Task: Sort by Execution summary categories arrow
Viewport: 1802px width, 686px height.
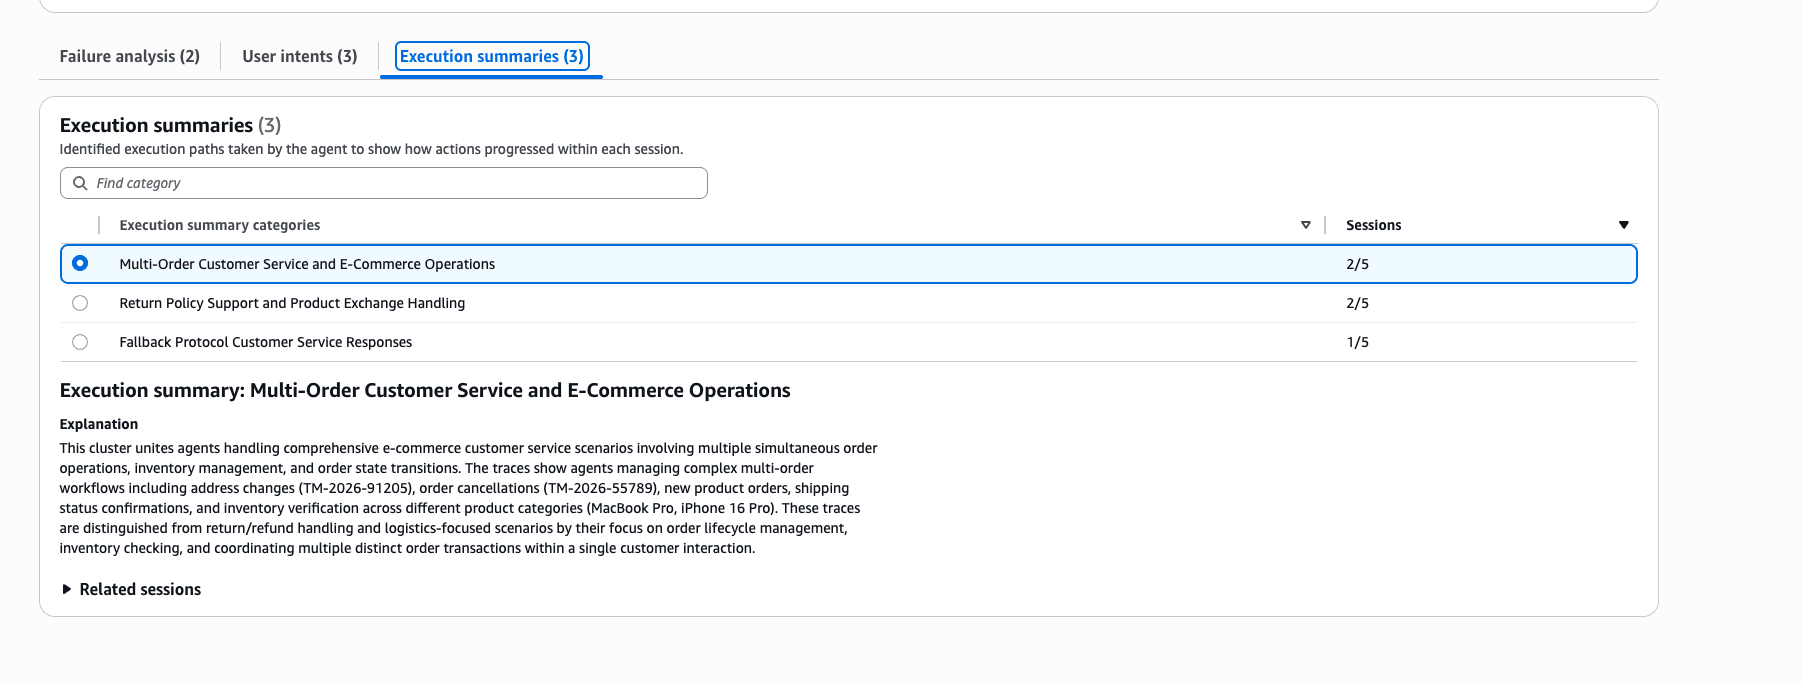Action: pos(1305,225)
